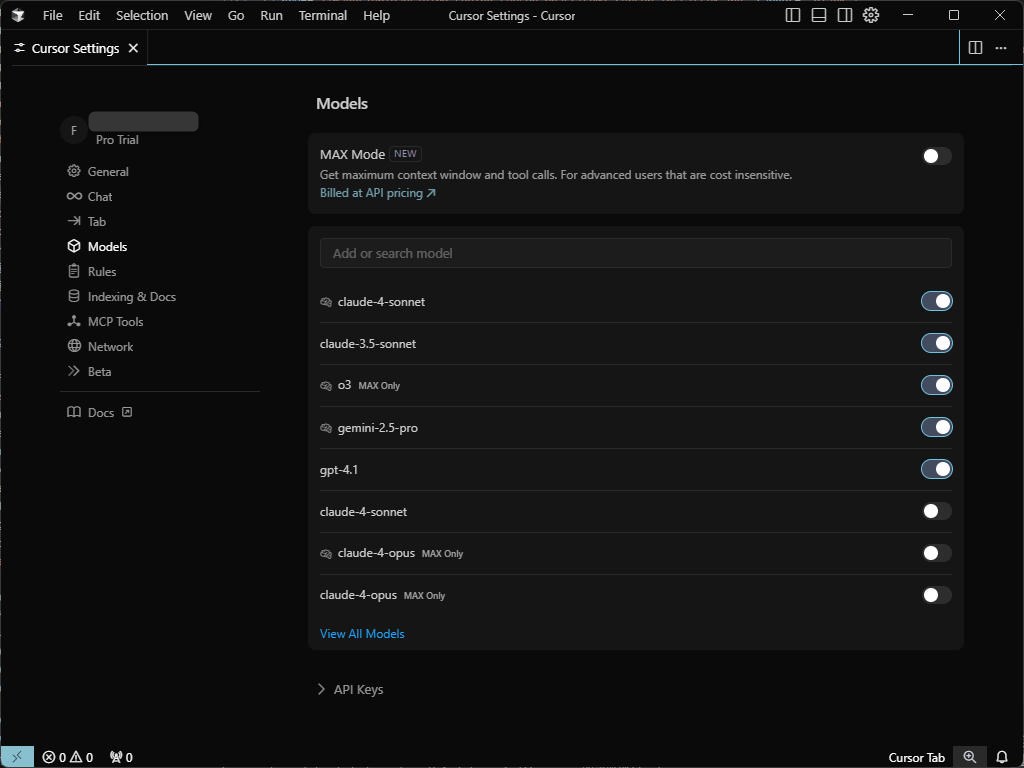Open the Selection menu
Viewport: 1024px width, 768px height.
tap(142, 15)
